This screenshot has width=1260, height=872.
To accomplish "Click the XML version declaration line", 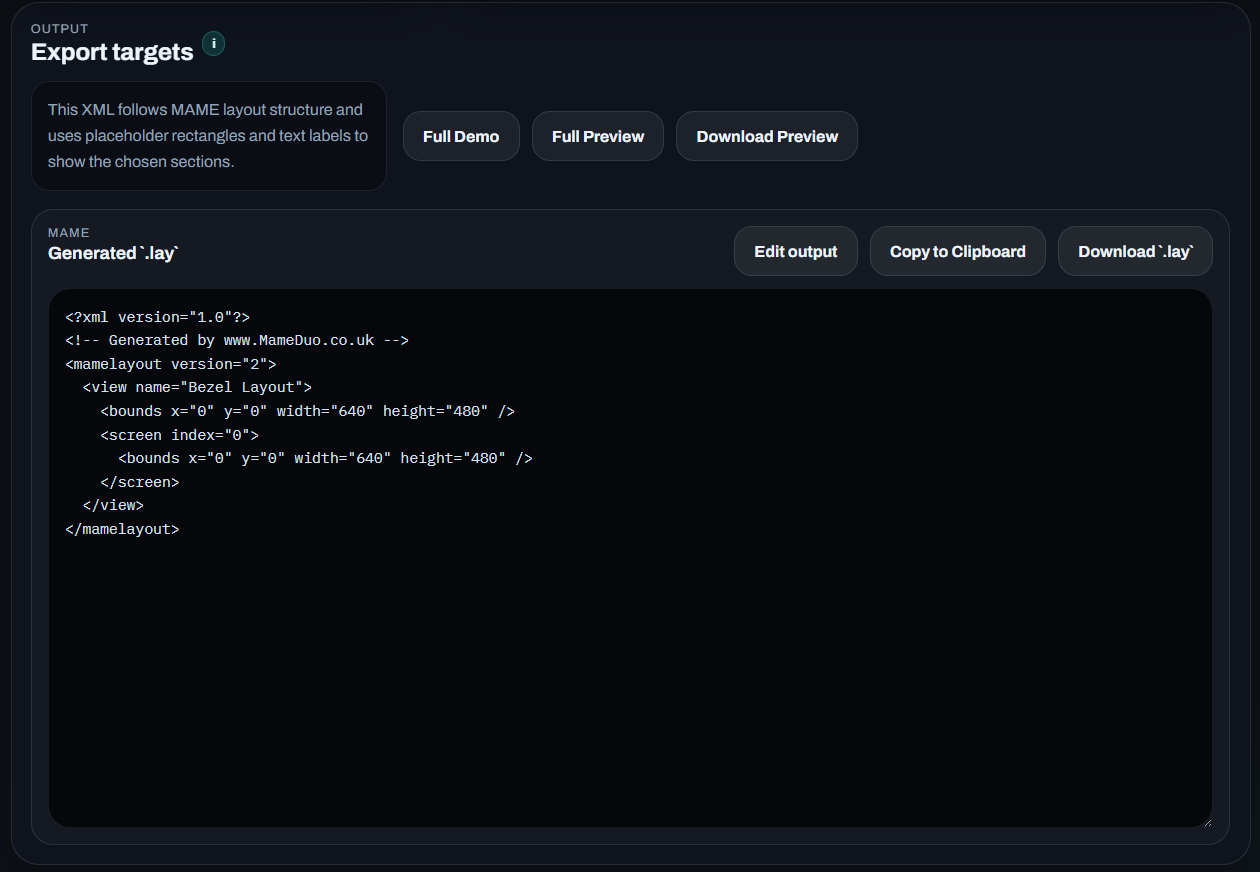I will pos(158,317).
